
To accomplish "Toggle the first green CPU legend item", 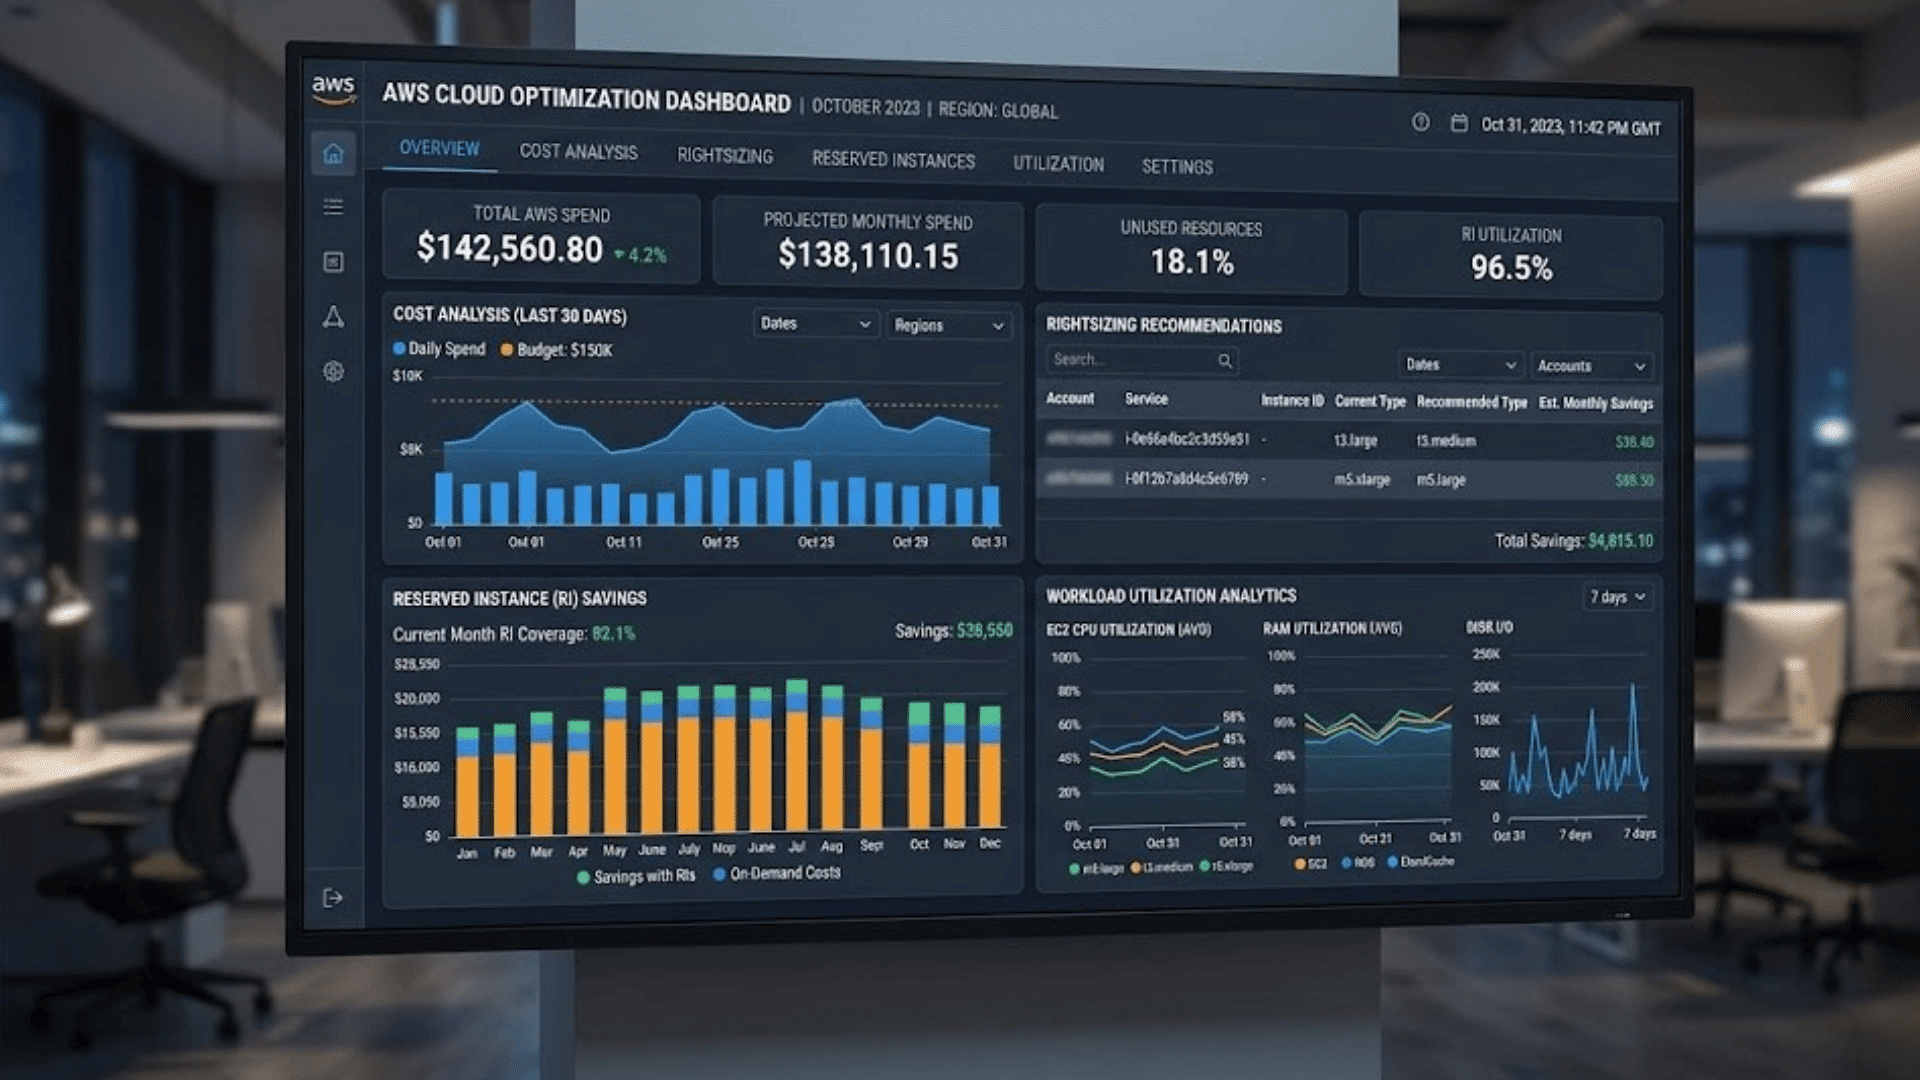I will (1097, 869).
